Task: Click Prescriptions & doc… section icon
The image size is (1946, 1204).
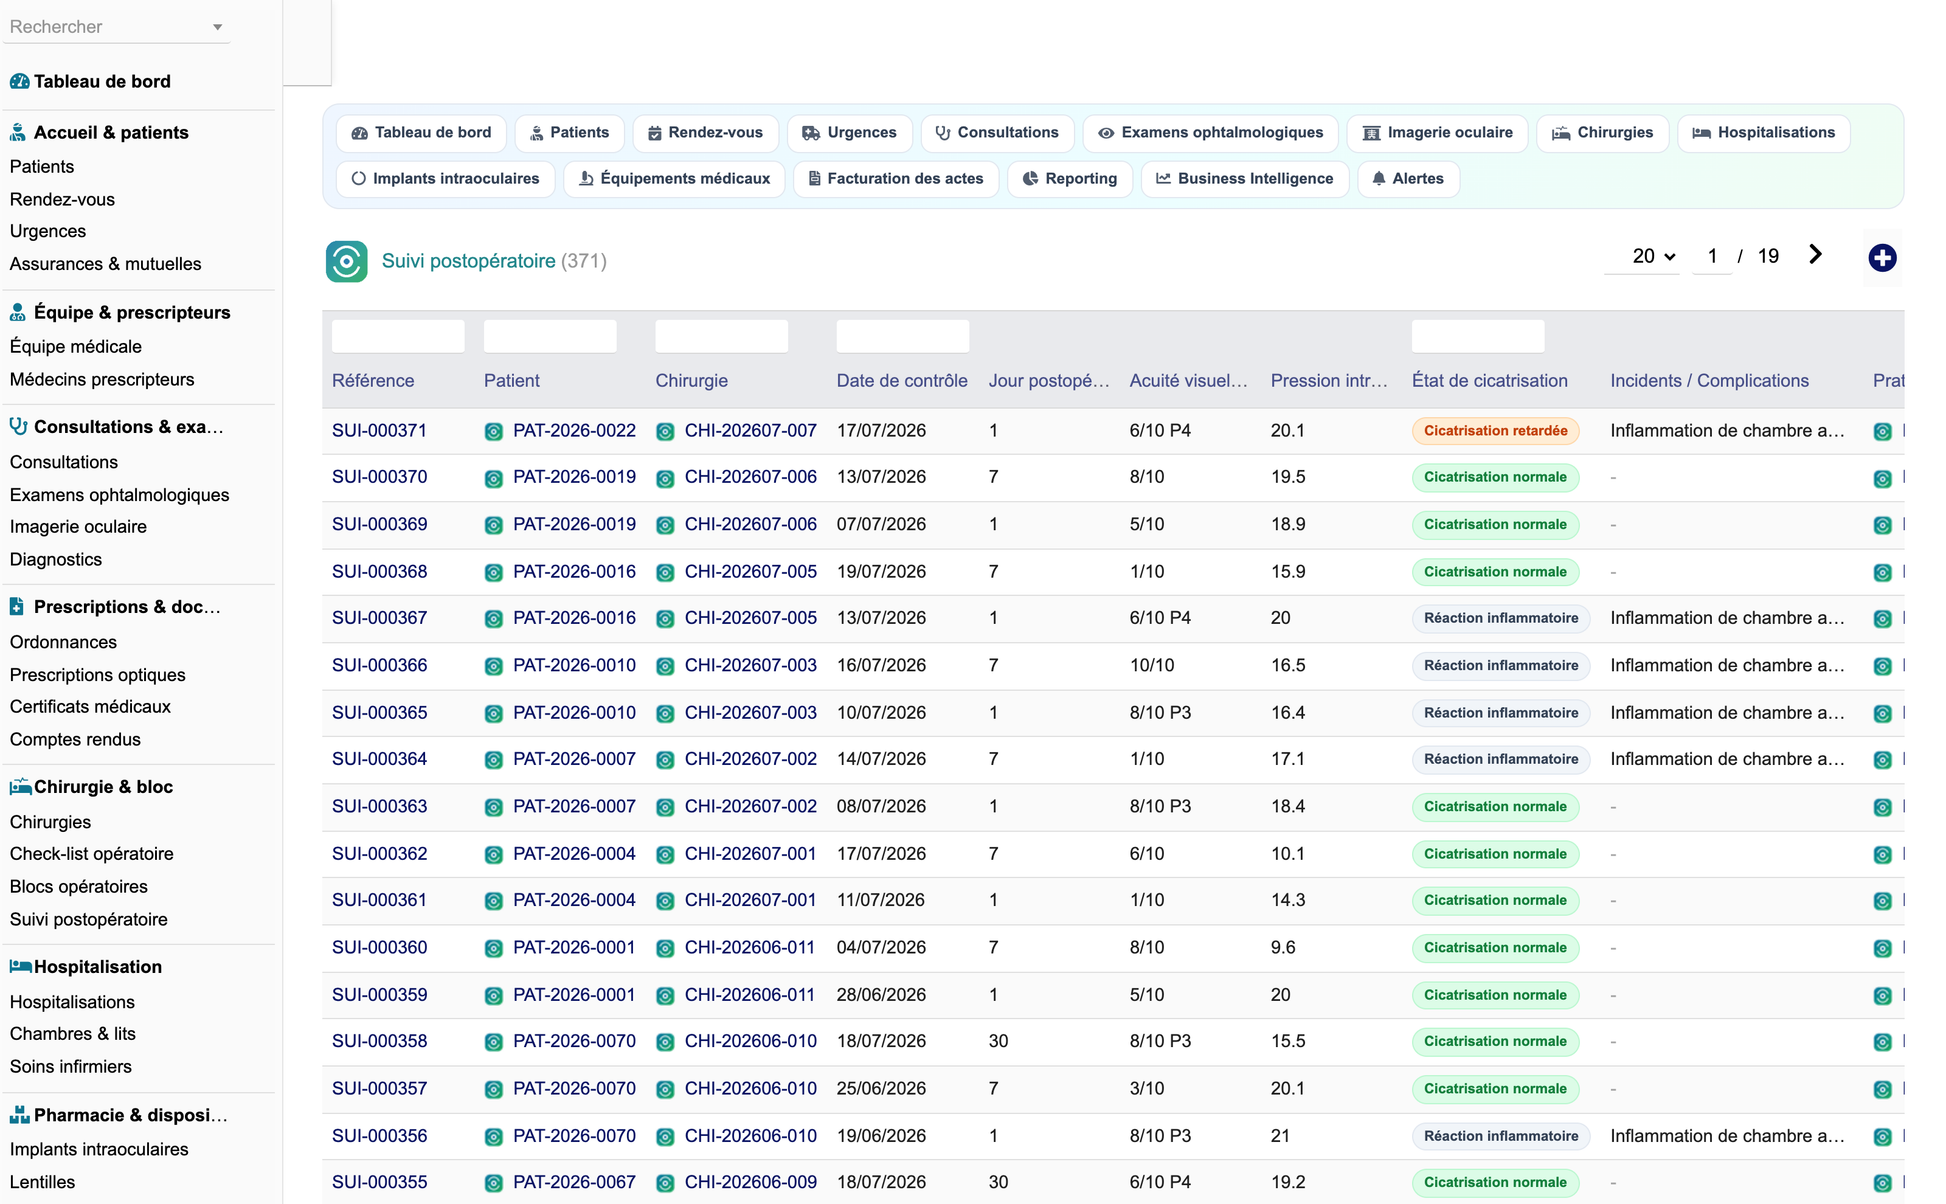Action: [x=17, y=606]
